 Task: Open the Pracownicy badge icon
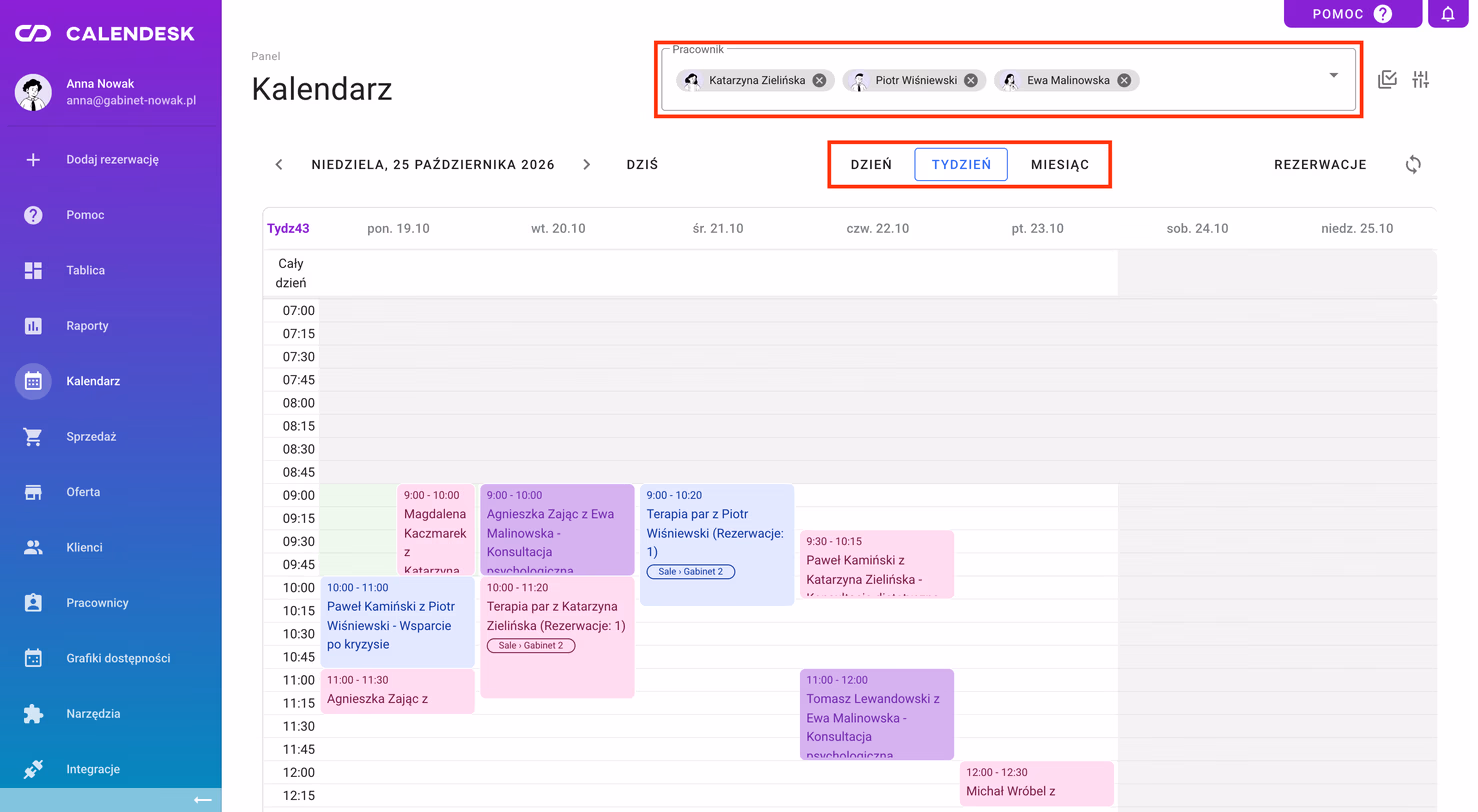33,603
